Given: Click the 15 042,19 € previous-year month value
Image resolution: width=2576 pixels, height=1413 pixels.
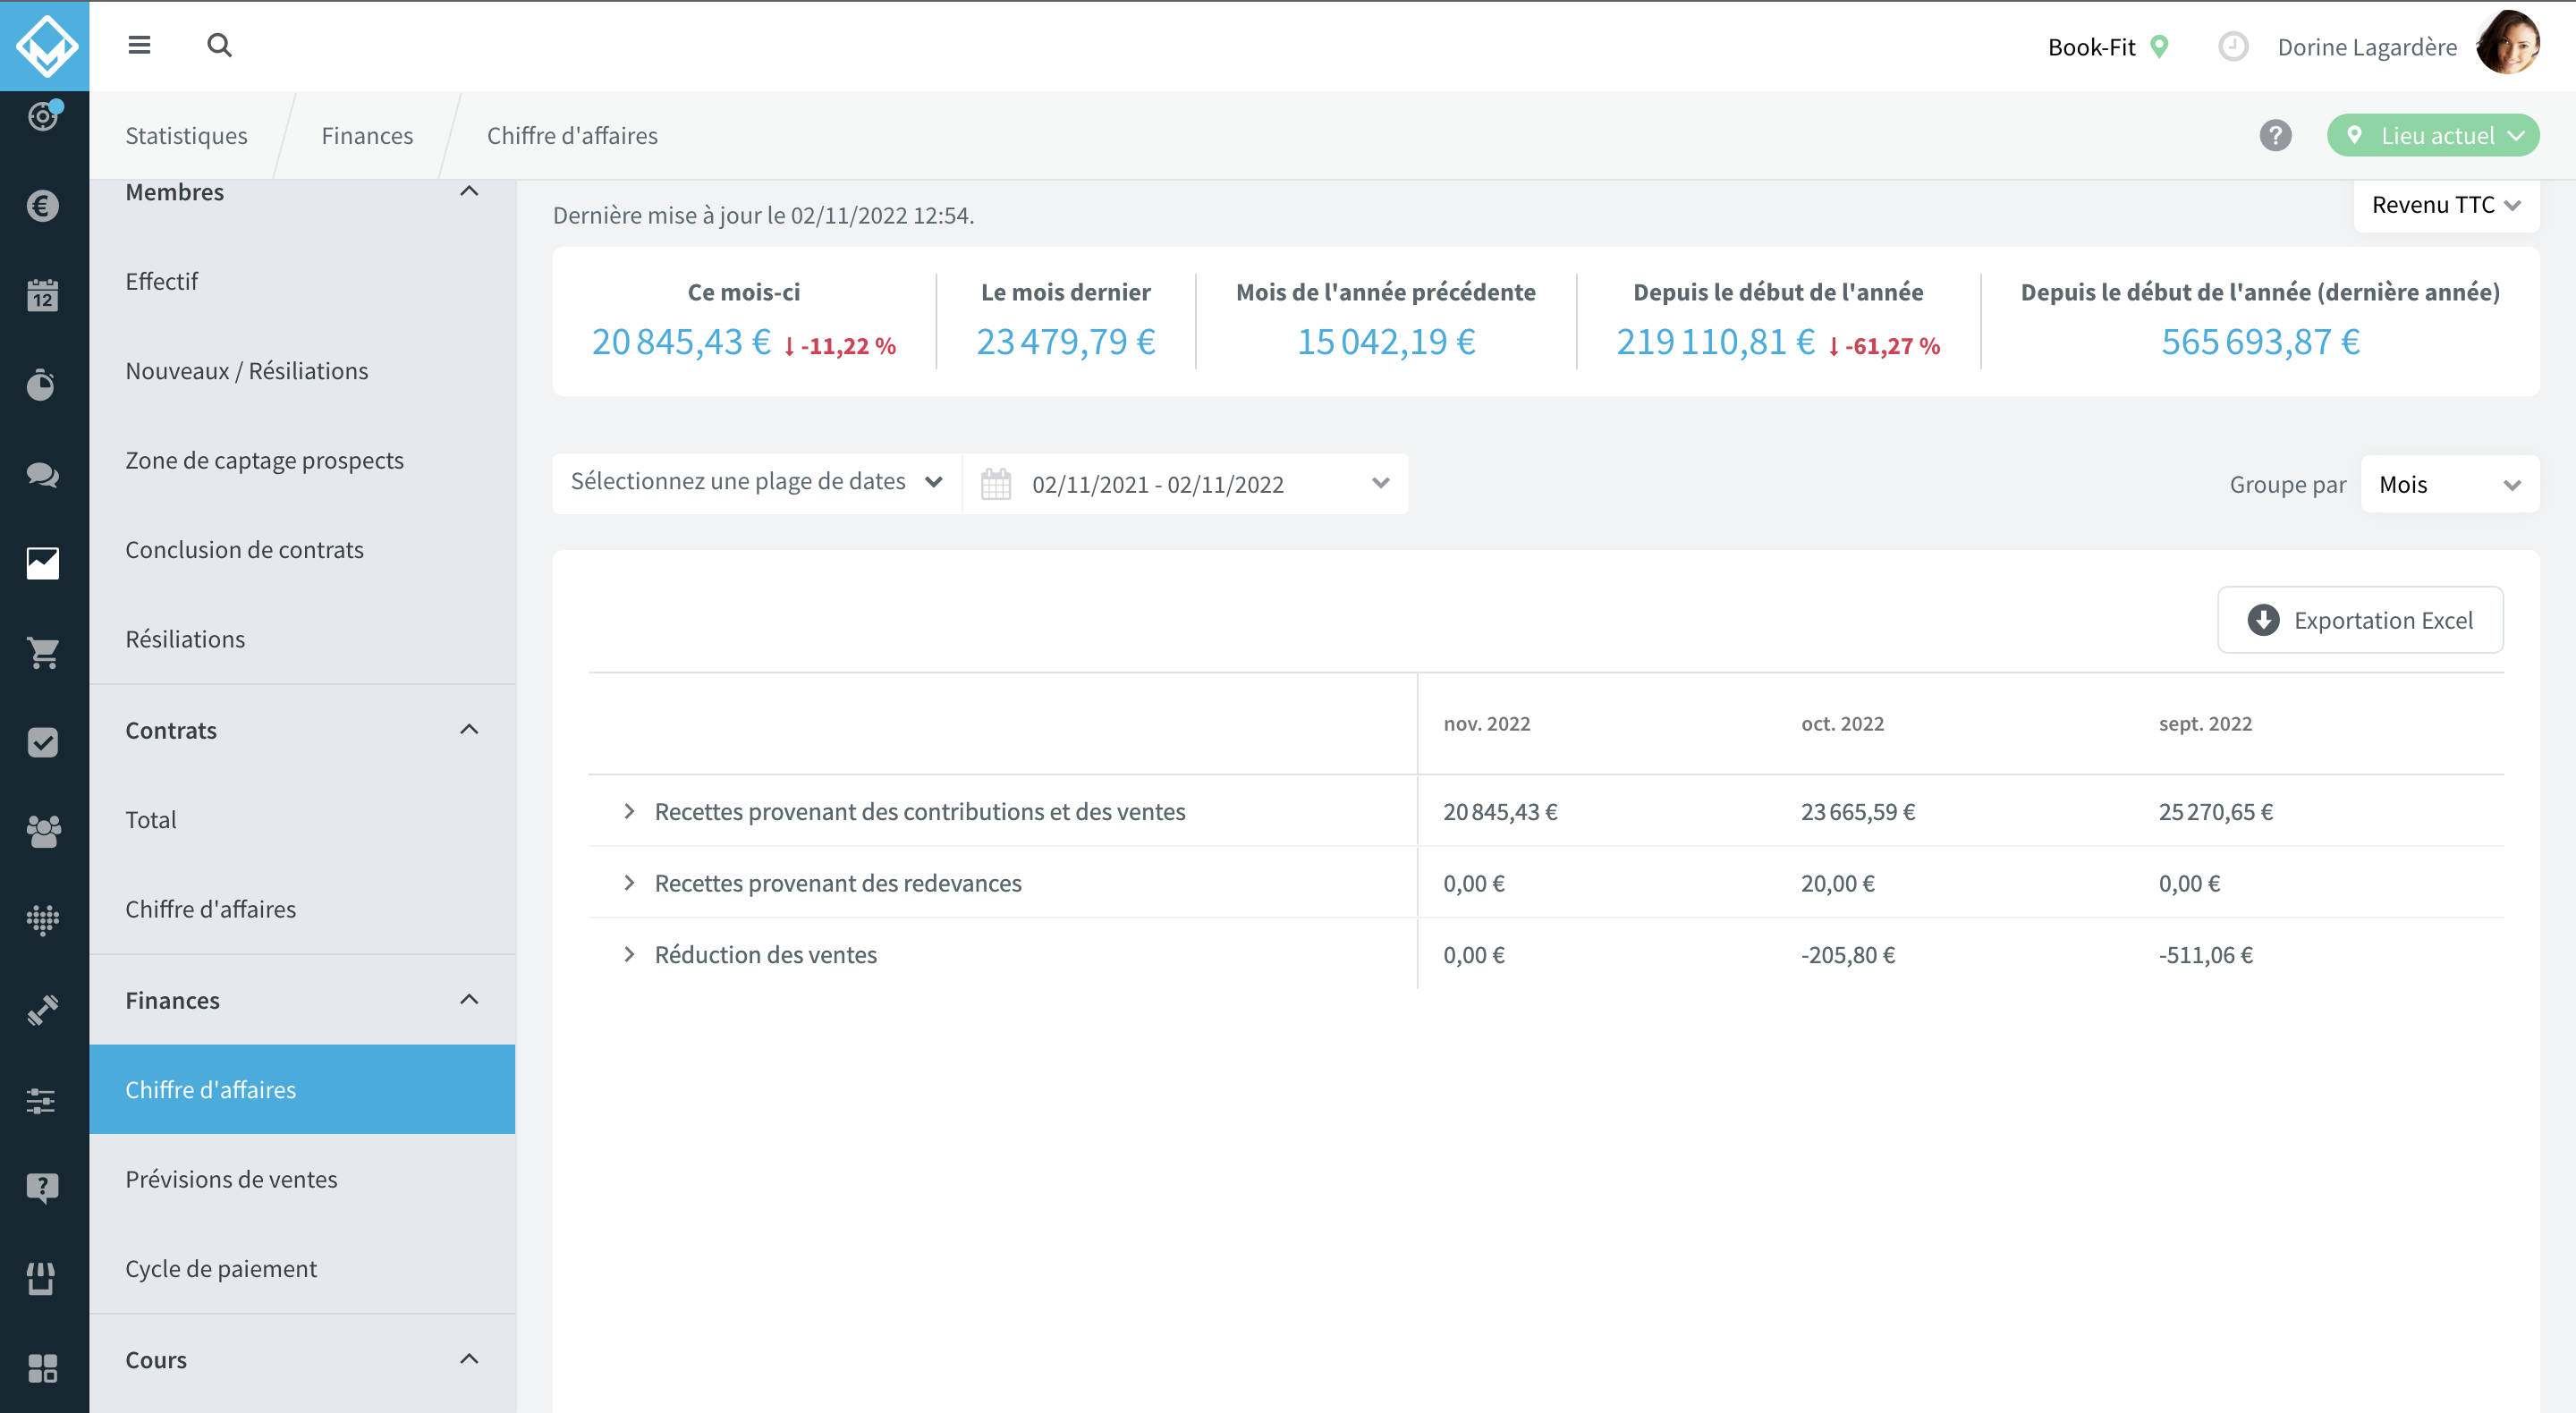Looking at the screenshot, I should point(1386,342).
